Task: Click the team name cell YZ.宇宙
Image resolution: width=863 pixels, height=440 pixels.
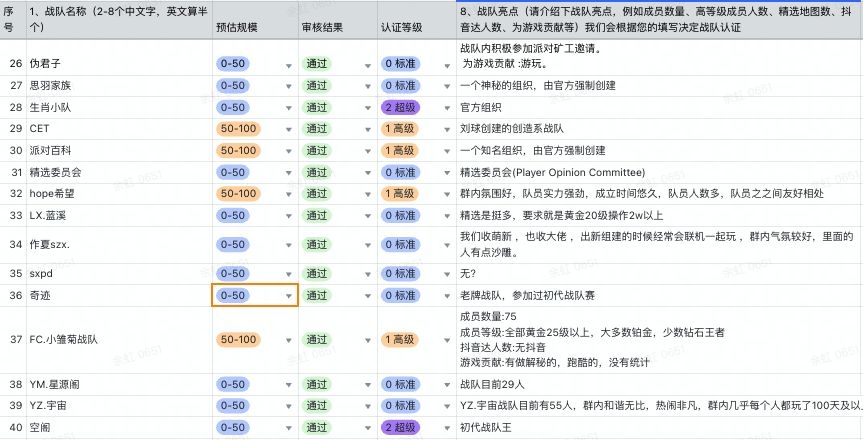Action: coord(119,406)
